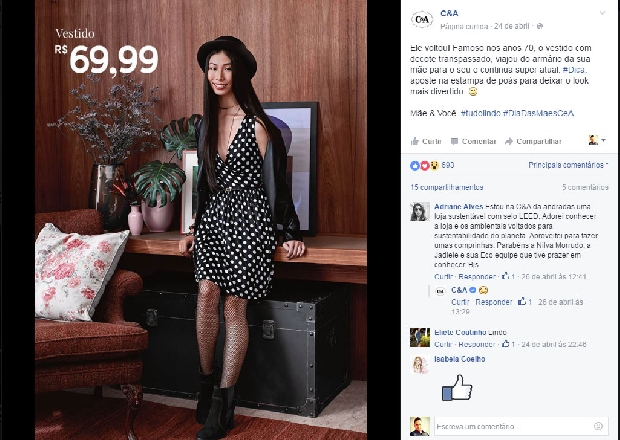Click the emoji smiley in comment box
Screen dimensions: 620x440
(x=598, y=426)
